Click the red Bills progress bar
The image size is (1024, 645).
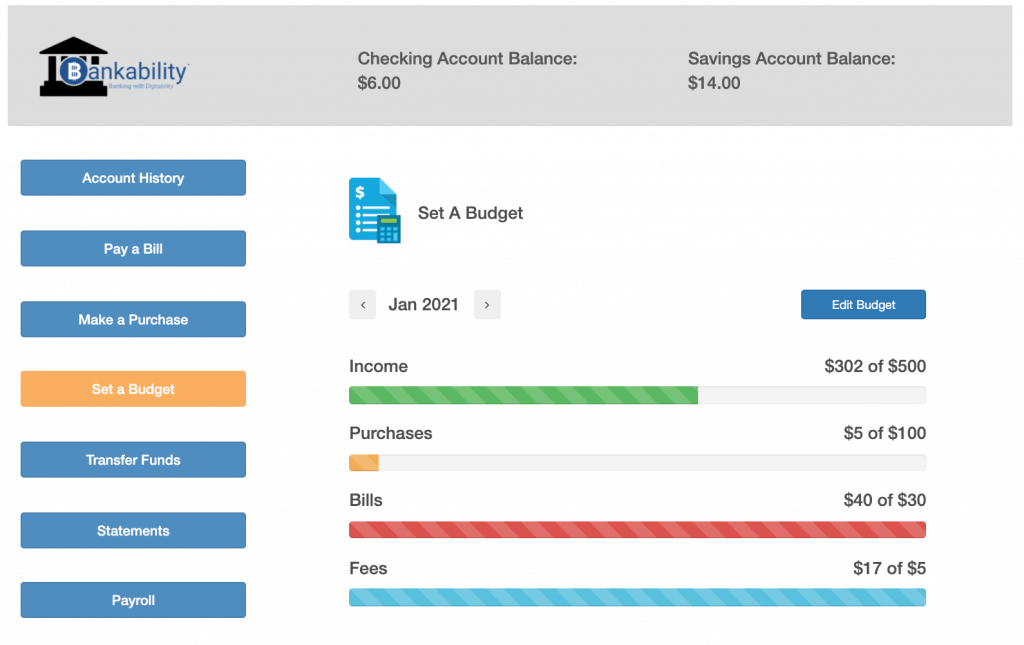pos(637,529)
